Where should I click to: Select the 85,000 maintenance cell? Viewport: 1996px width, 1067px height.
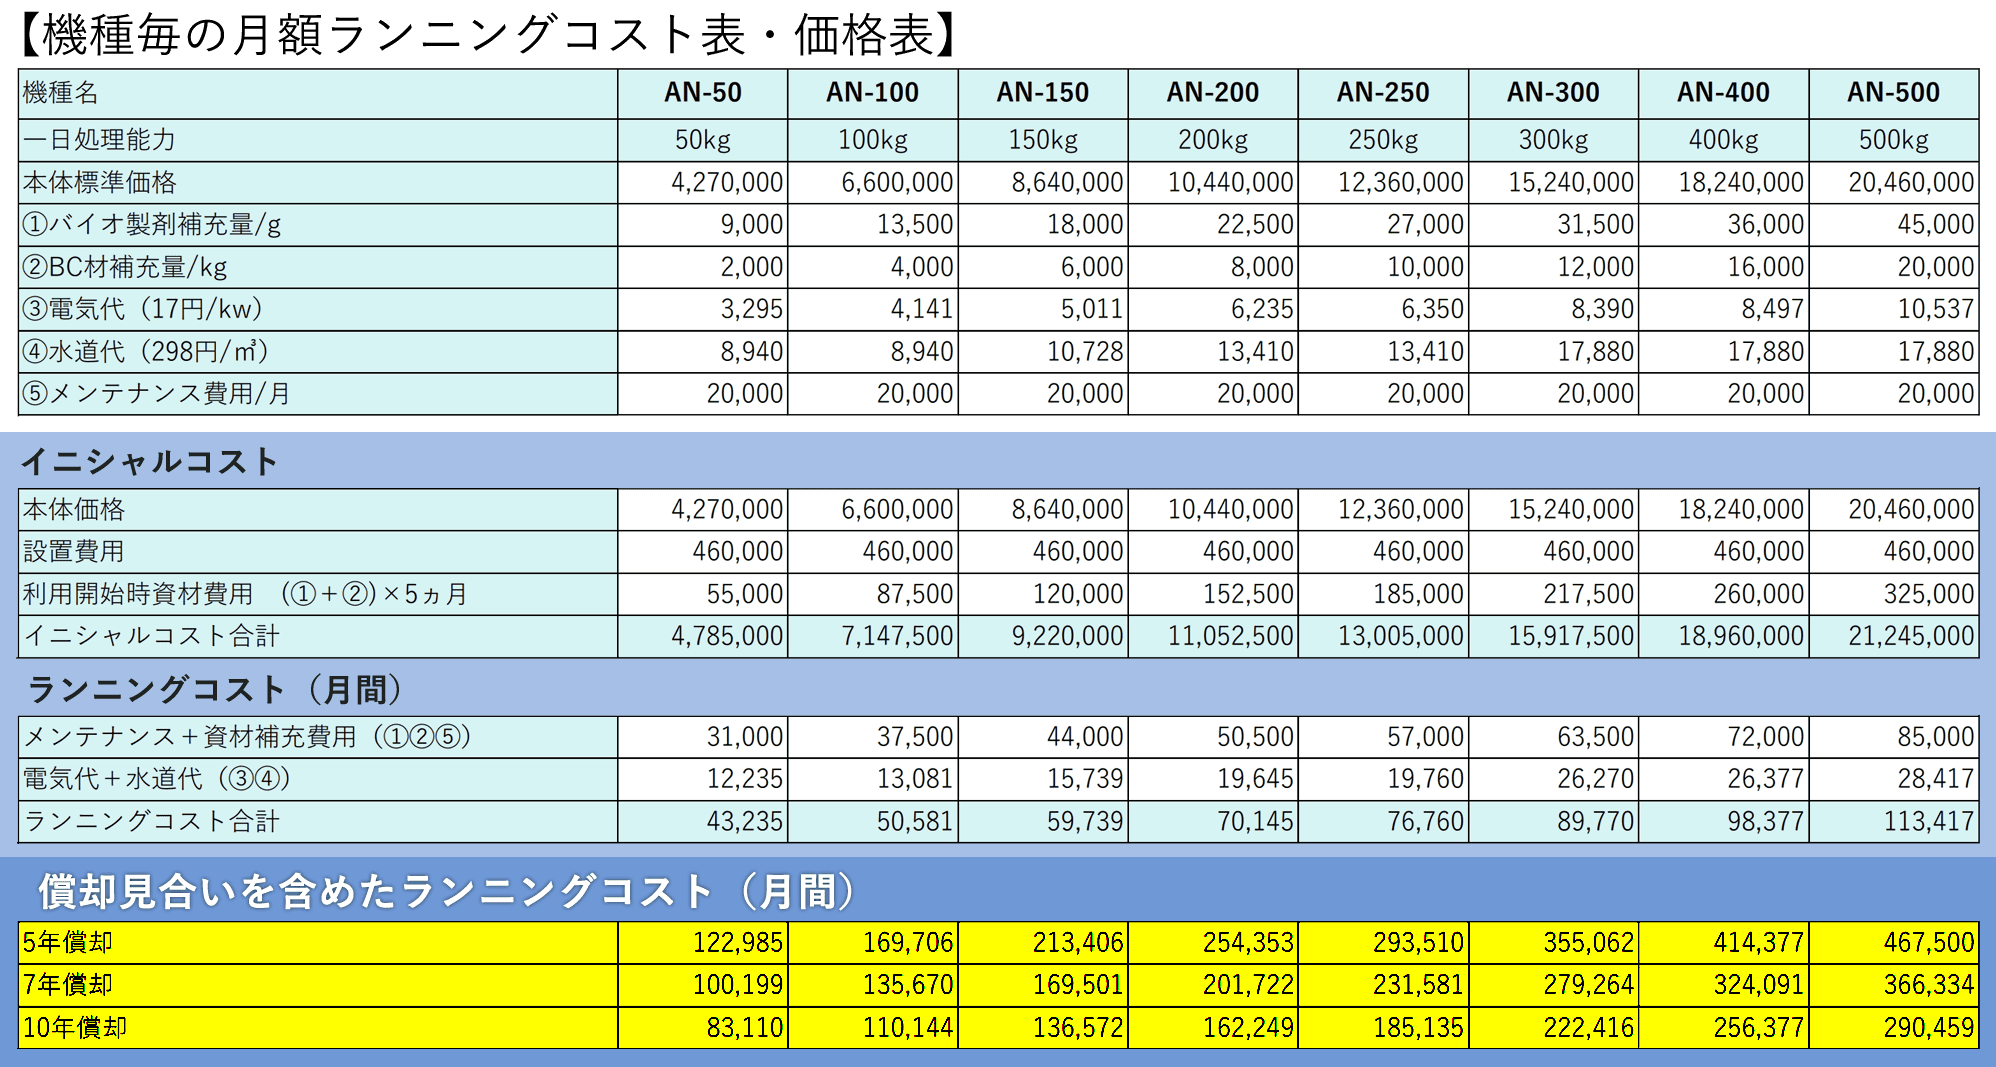coord(1894,737)
